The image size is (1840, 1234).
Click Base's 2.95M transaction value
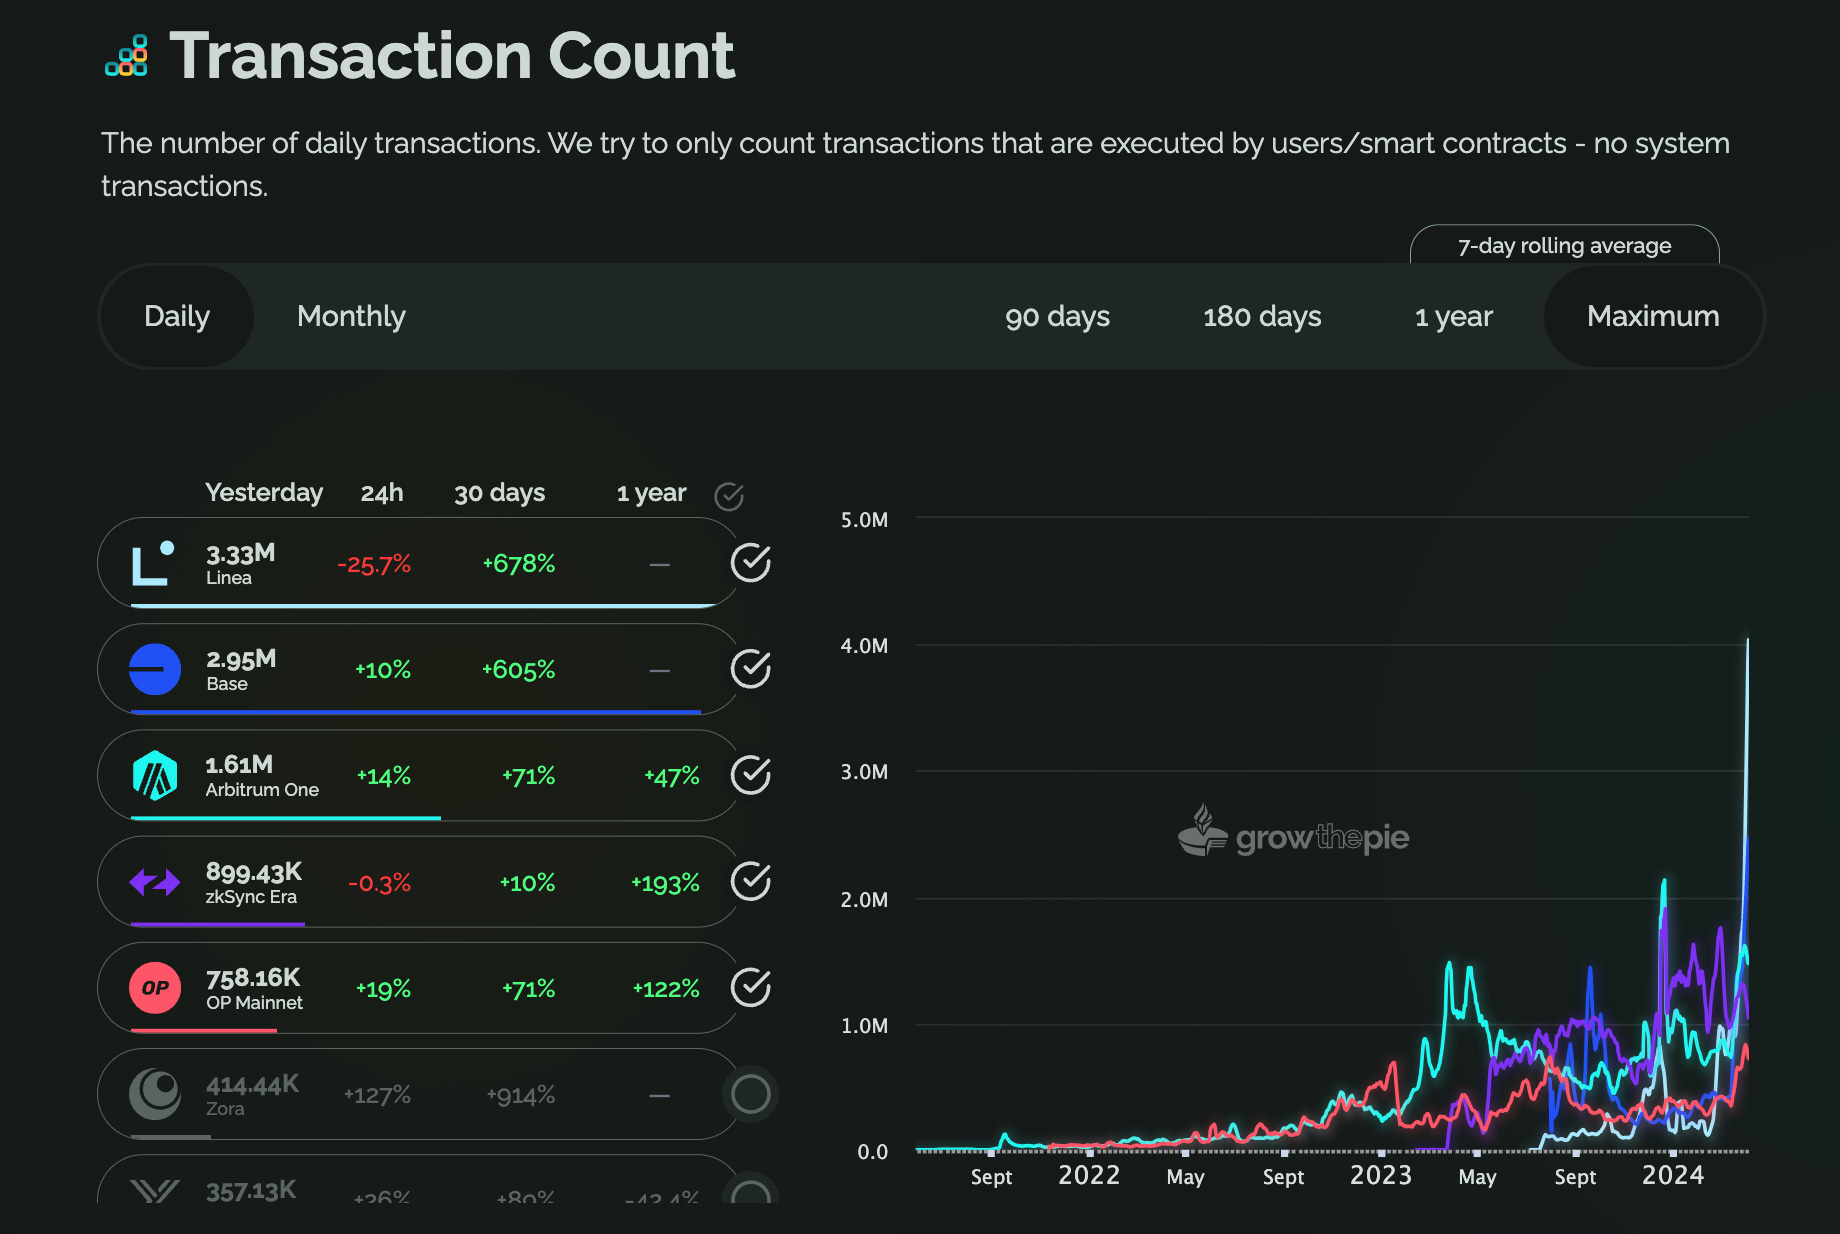click(241, 660)
